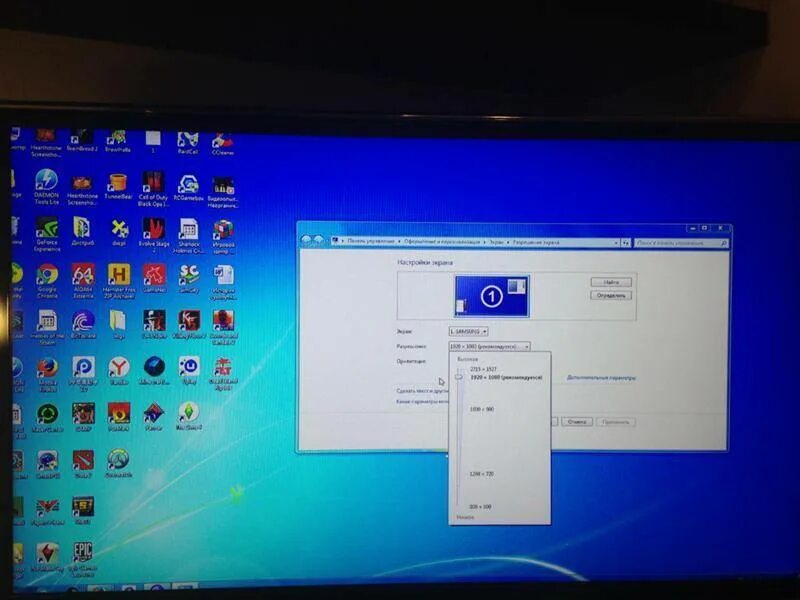
Task: Select 1600 × 900 on the resolution slider
Action: tap(482, 409)
